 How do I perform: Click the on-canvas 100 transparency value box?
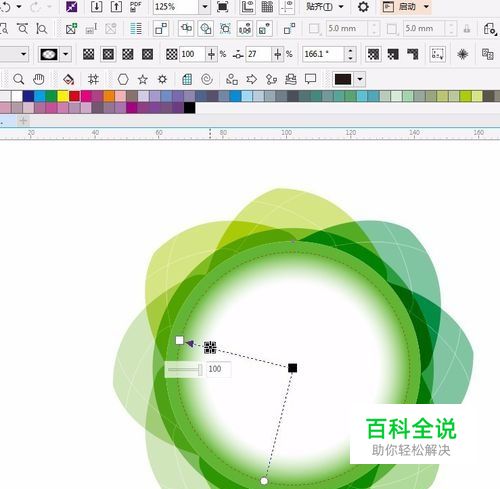pyautogui.click(x=218, y=369)
